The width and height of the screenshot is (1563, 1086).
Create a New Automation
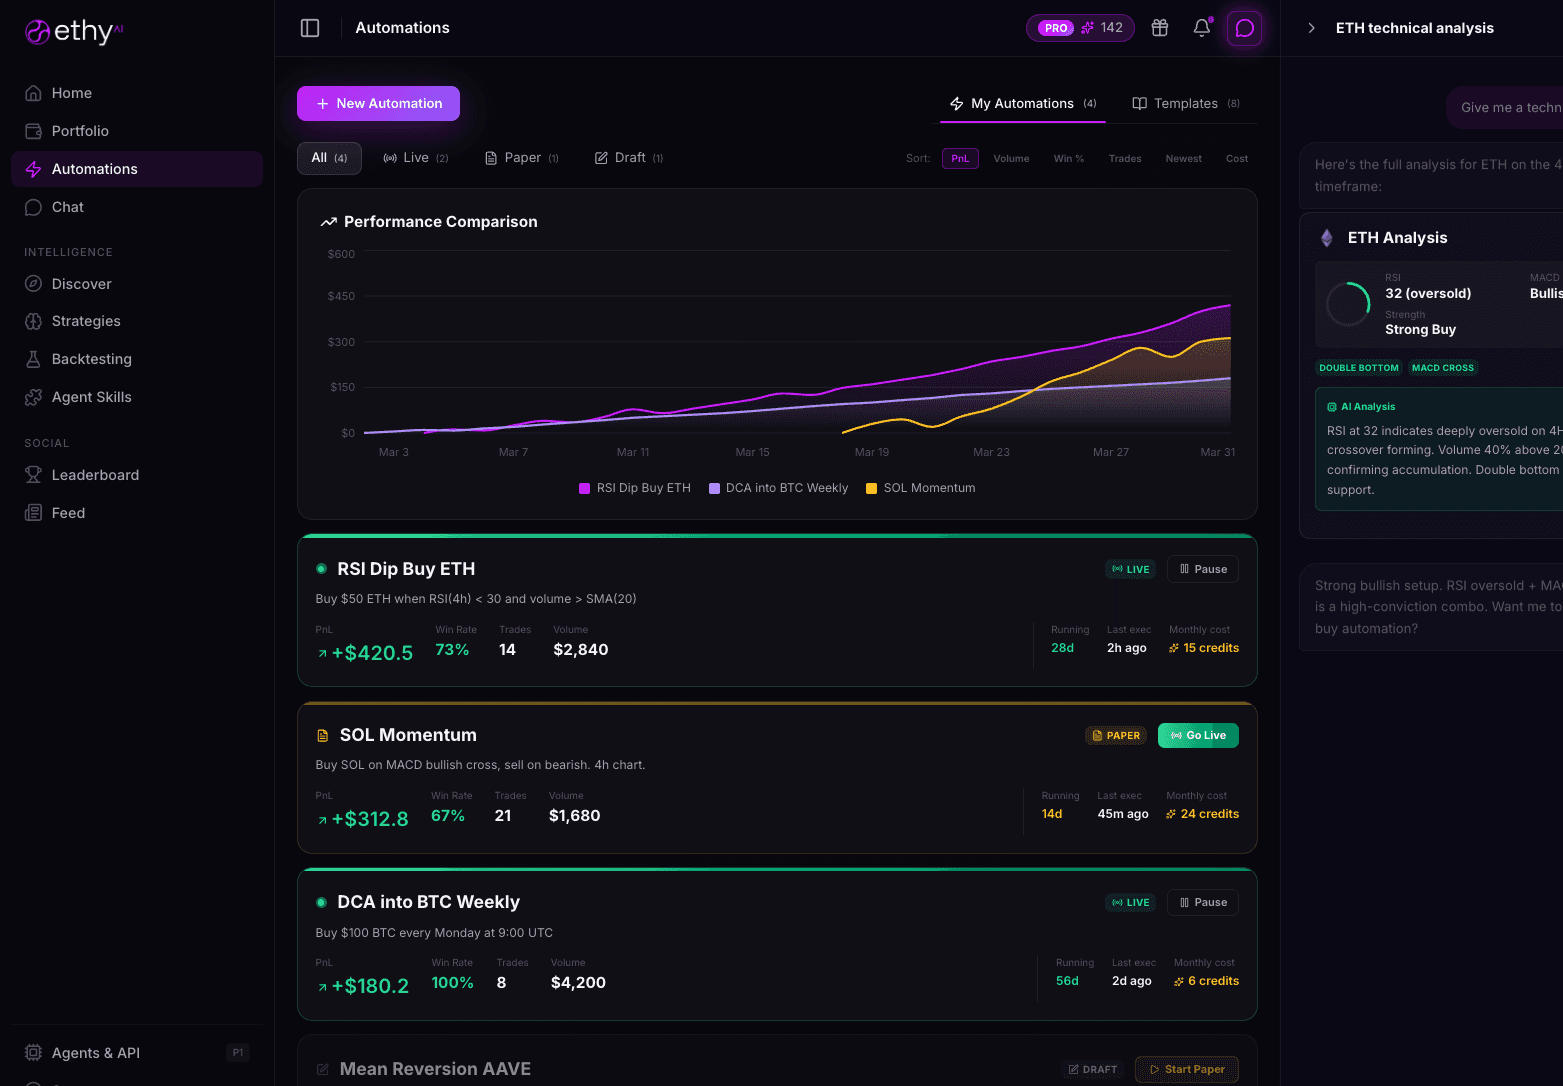(x=378, y=104)
